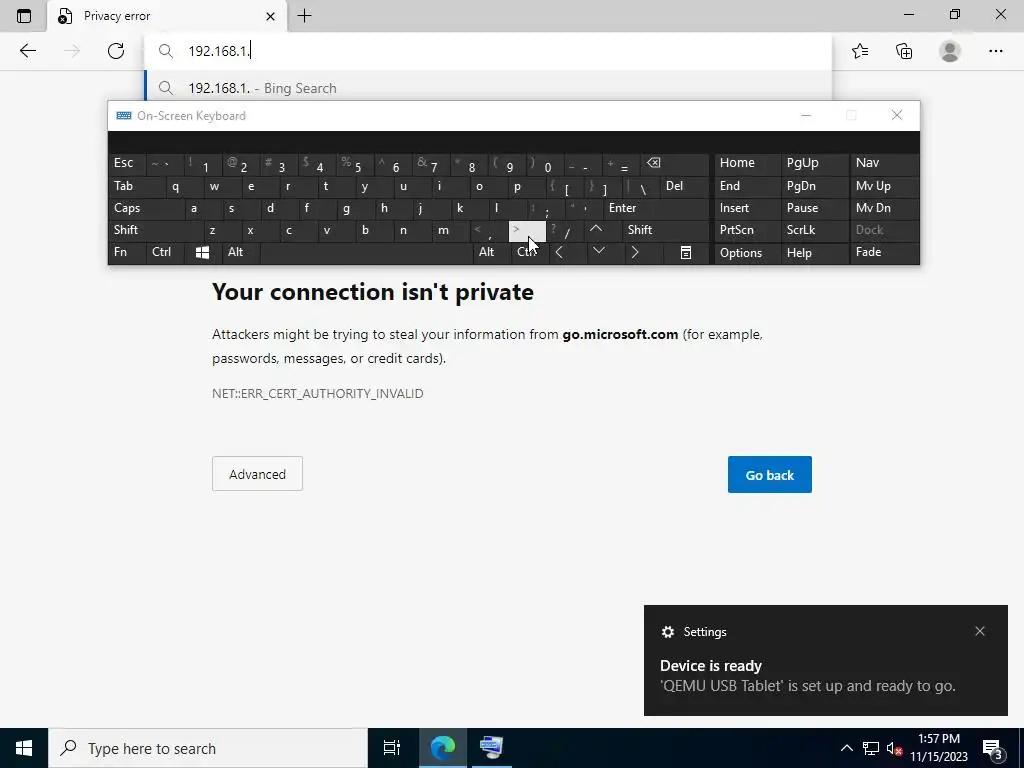Open On-Screen Keyboard Options
The width and height of the screenshot is (1024, 768).
coord(747,253)
